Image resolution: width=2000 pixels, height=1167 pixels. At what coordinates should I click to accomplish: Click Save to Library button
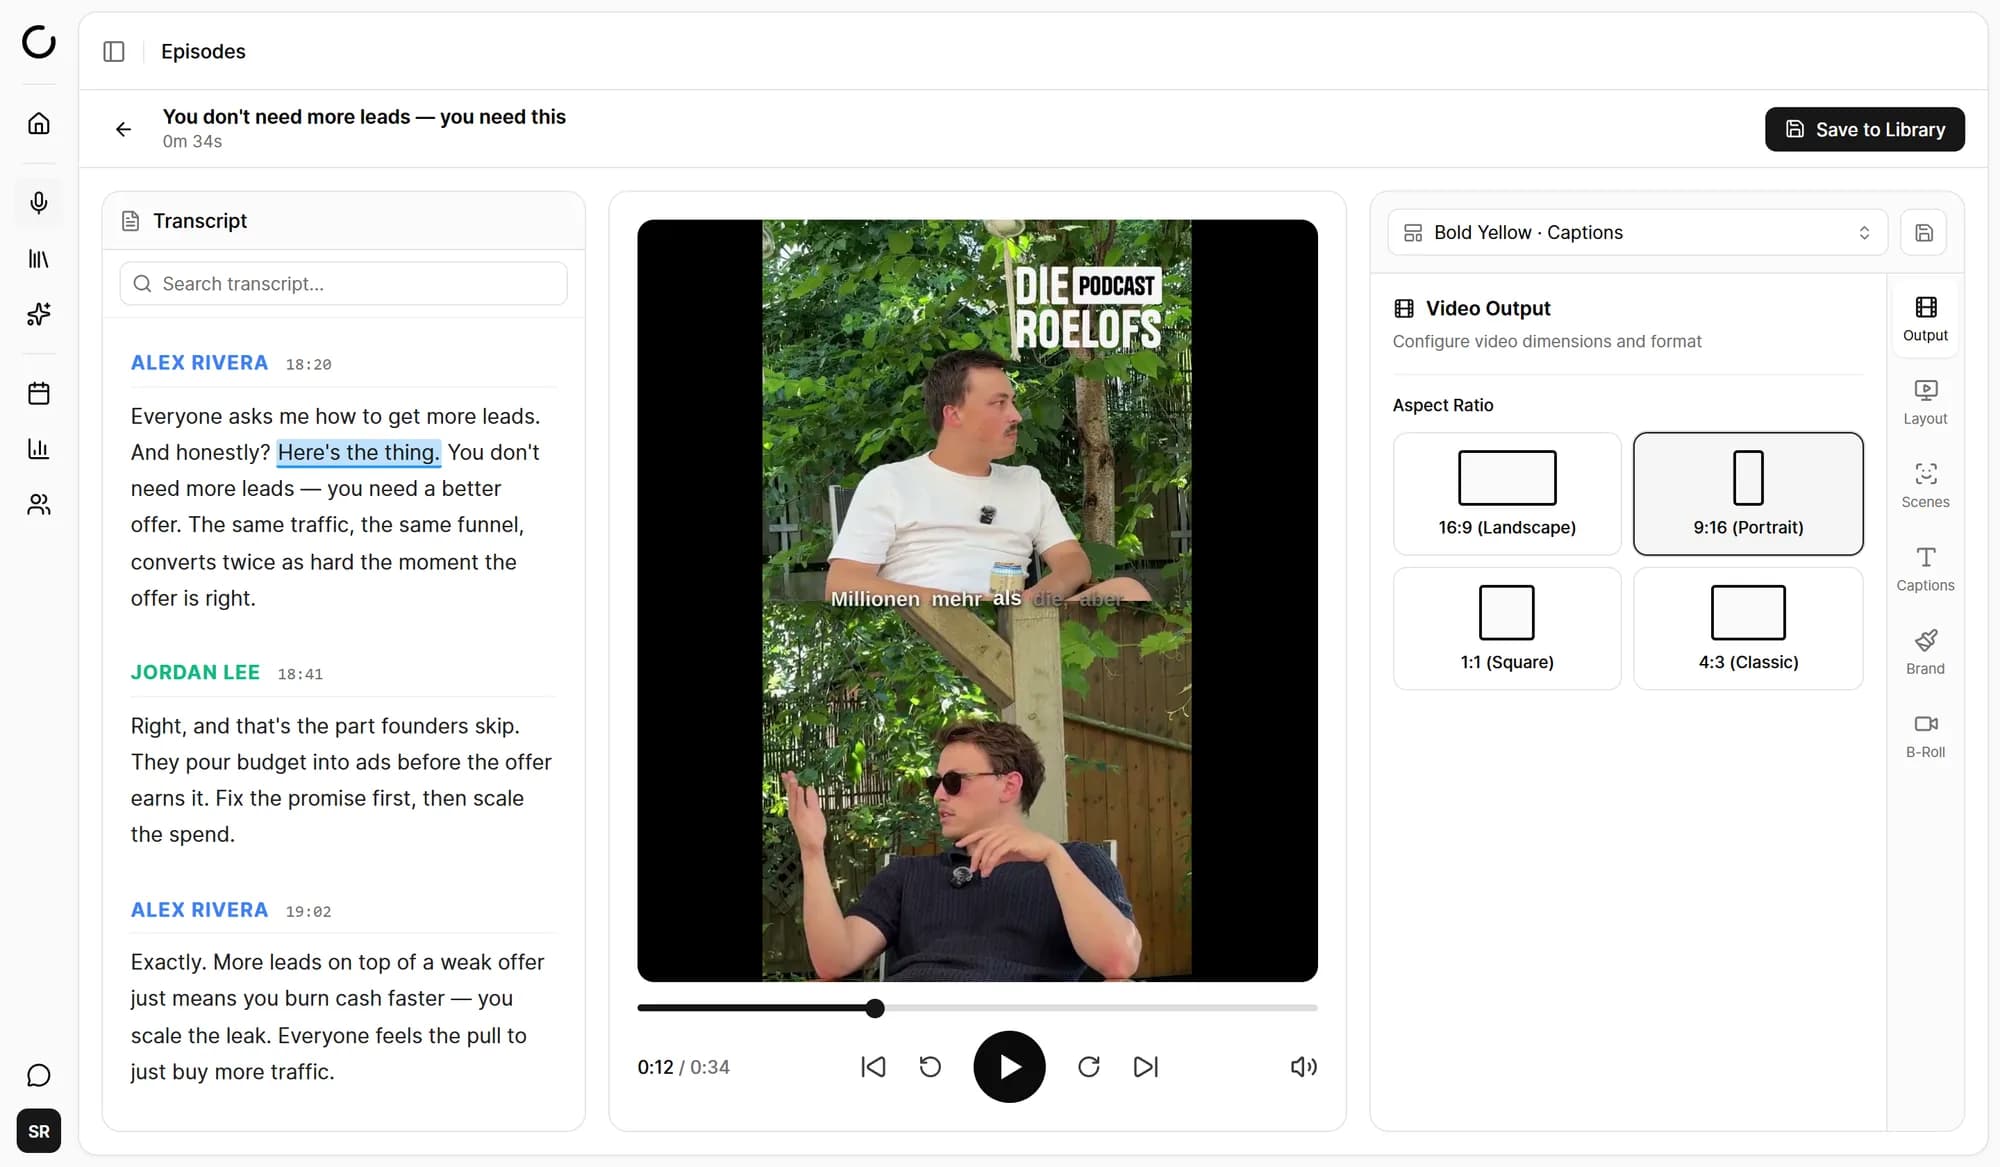[x=1864, y=129]
